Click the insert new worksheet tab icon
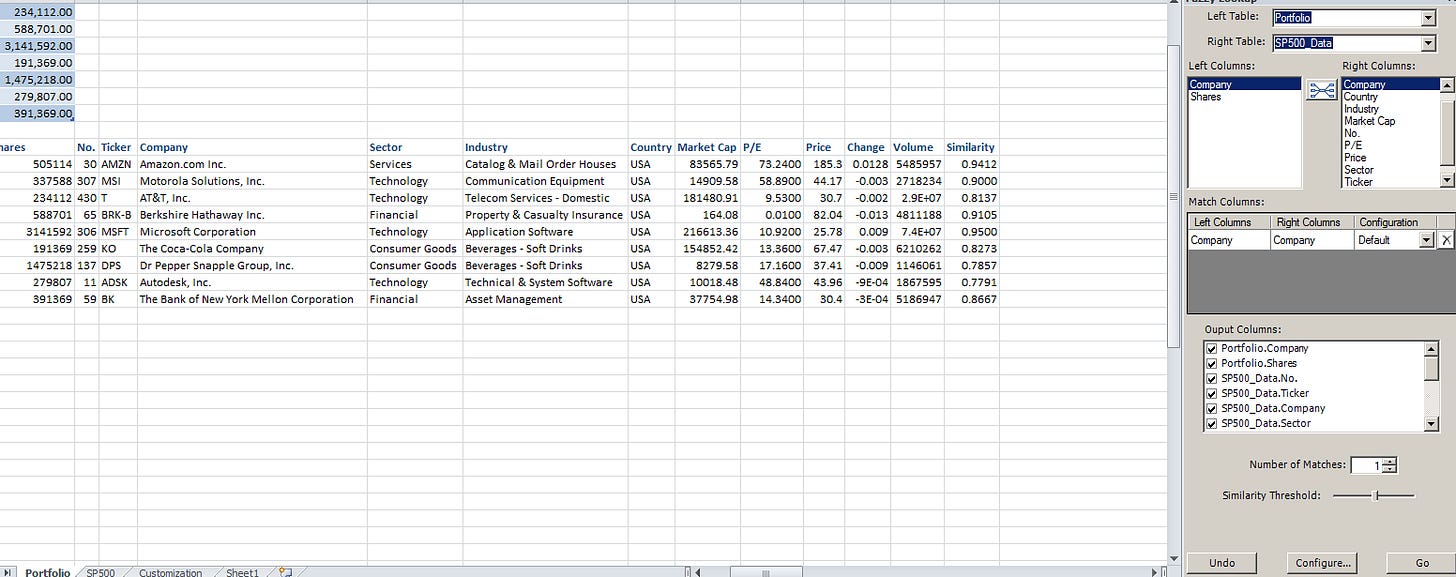This screenshot has height=577, width=1456. click(x=285, y=572)
